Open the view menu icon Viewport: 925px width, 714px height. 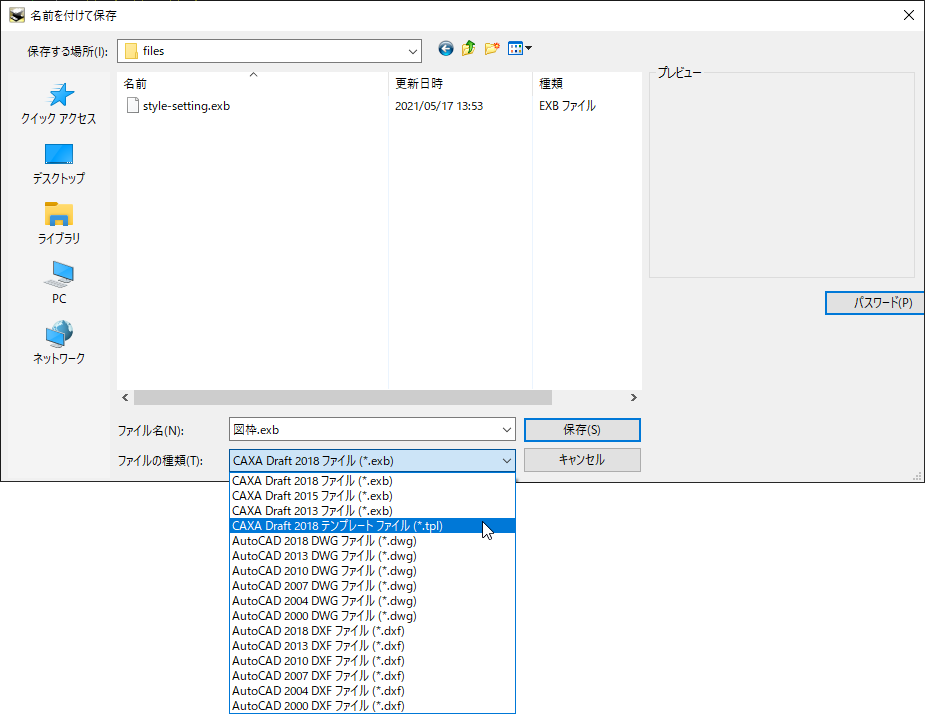click(519, 49)
